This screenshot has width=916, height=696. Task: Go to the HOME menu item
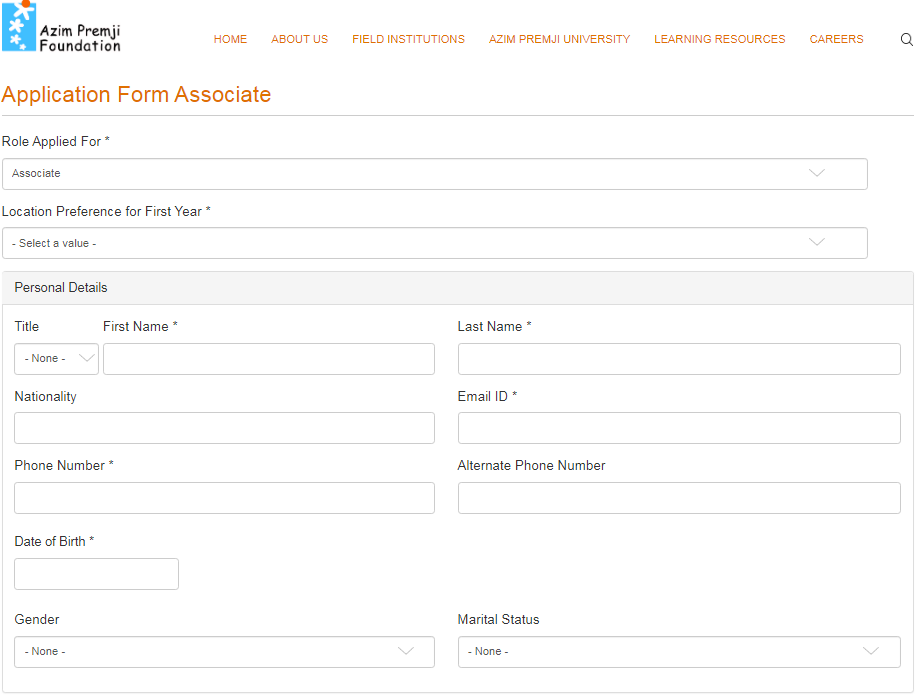click(230, 39)
